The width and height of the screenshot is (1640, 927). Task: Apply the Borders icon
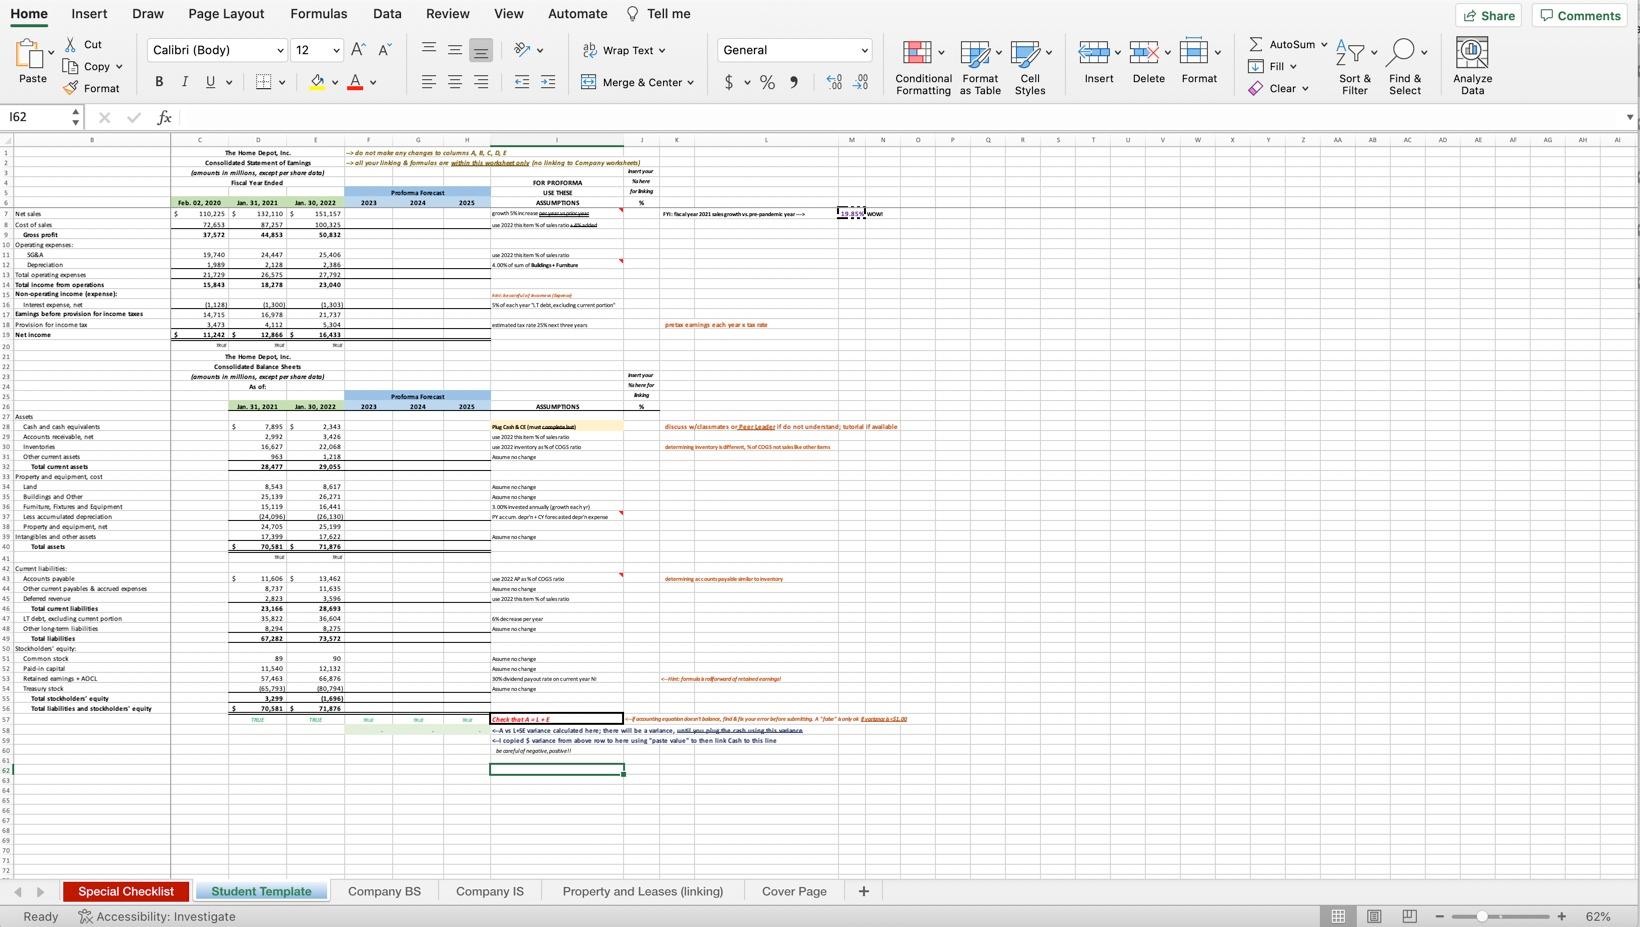point(263,82)
